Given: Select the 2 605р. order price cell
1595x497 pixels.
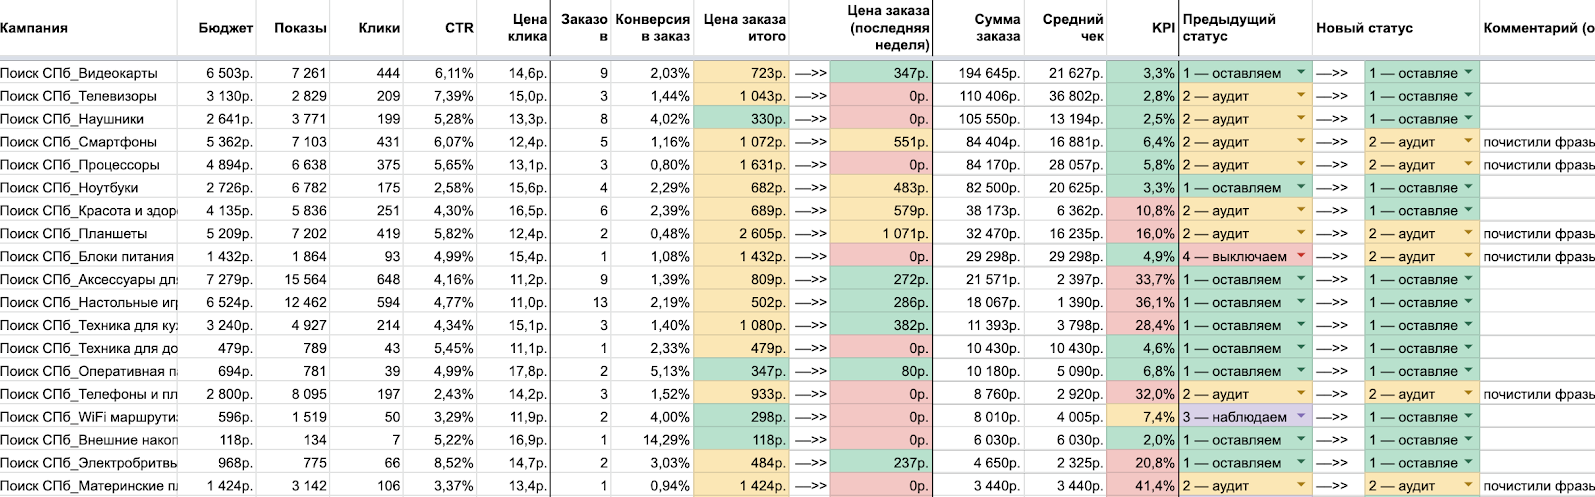Looking at the screenshot, I should coord(740,234).
